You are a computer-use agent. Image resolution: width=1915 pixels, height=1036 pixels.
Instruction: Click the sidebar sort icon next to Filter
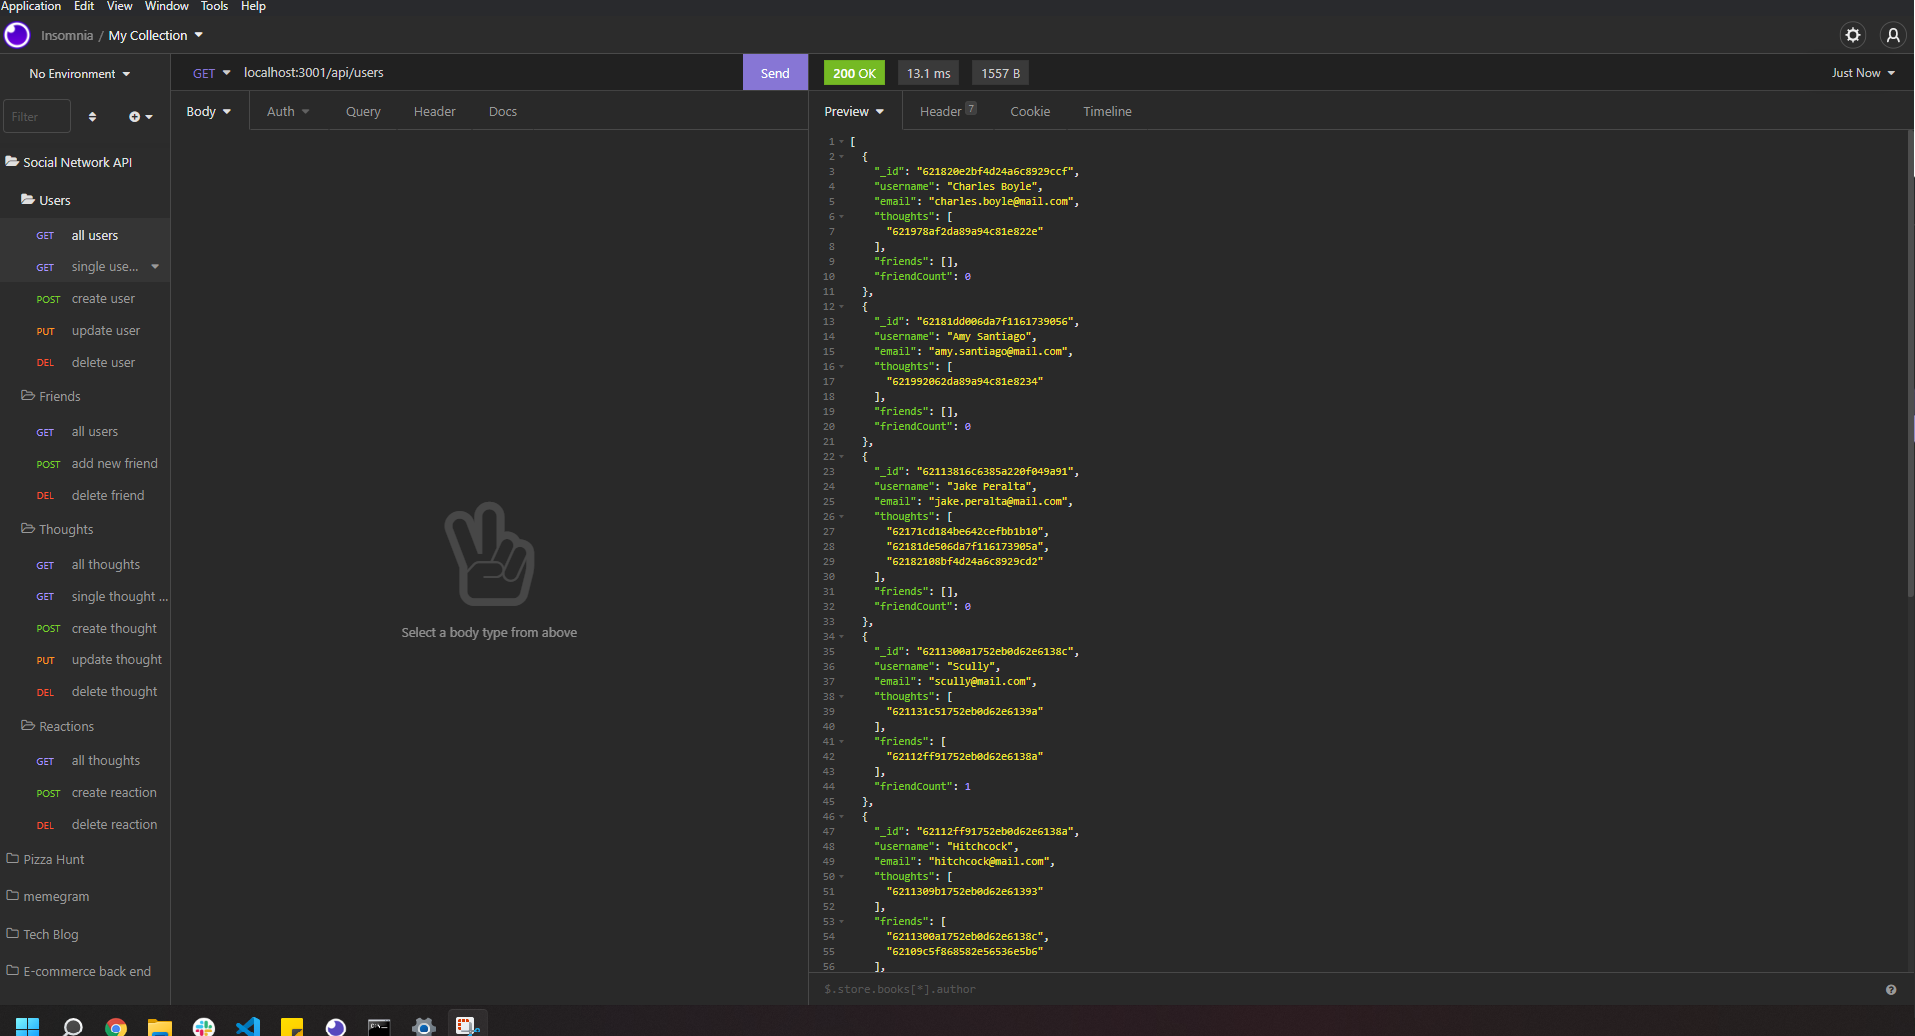(x=92, y=116)
